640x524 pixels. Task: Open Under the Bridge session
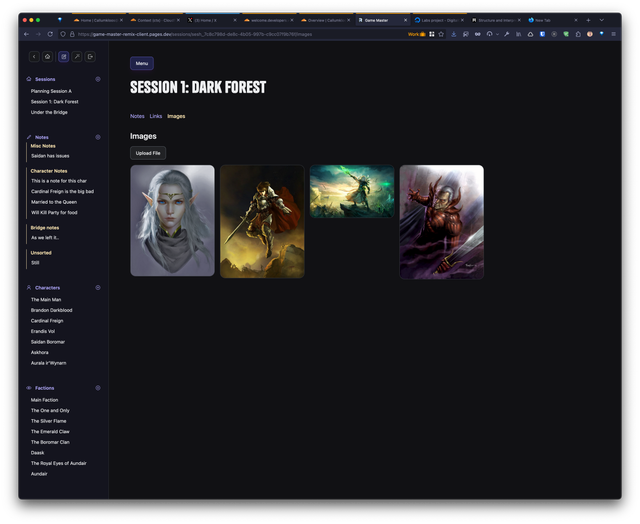pos(49,112)
